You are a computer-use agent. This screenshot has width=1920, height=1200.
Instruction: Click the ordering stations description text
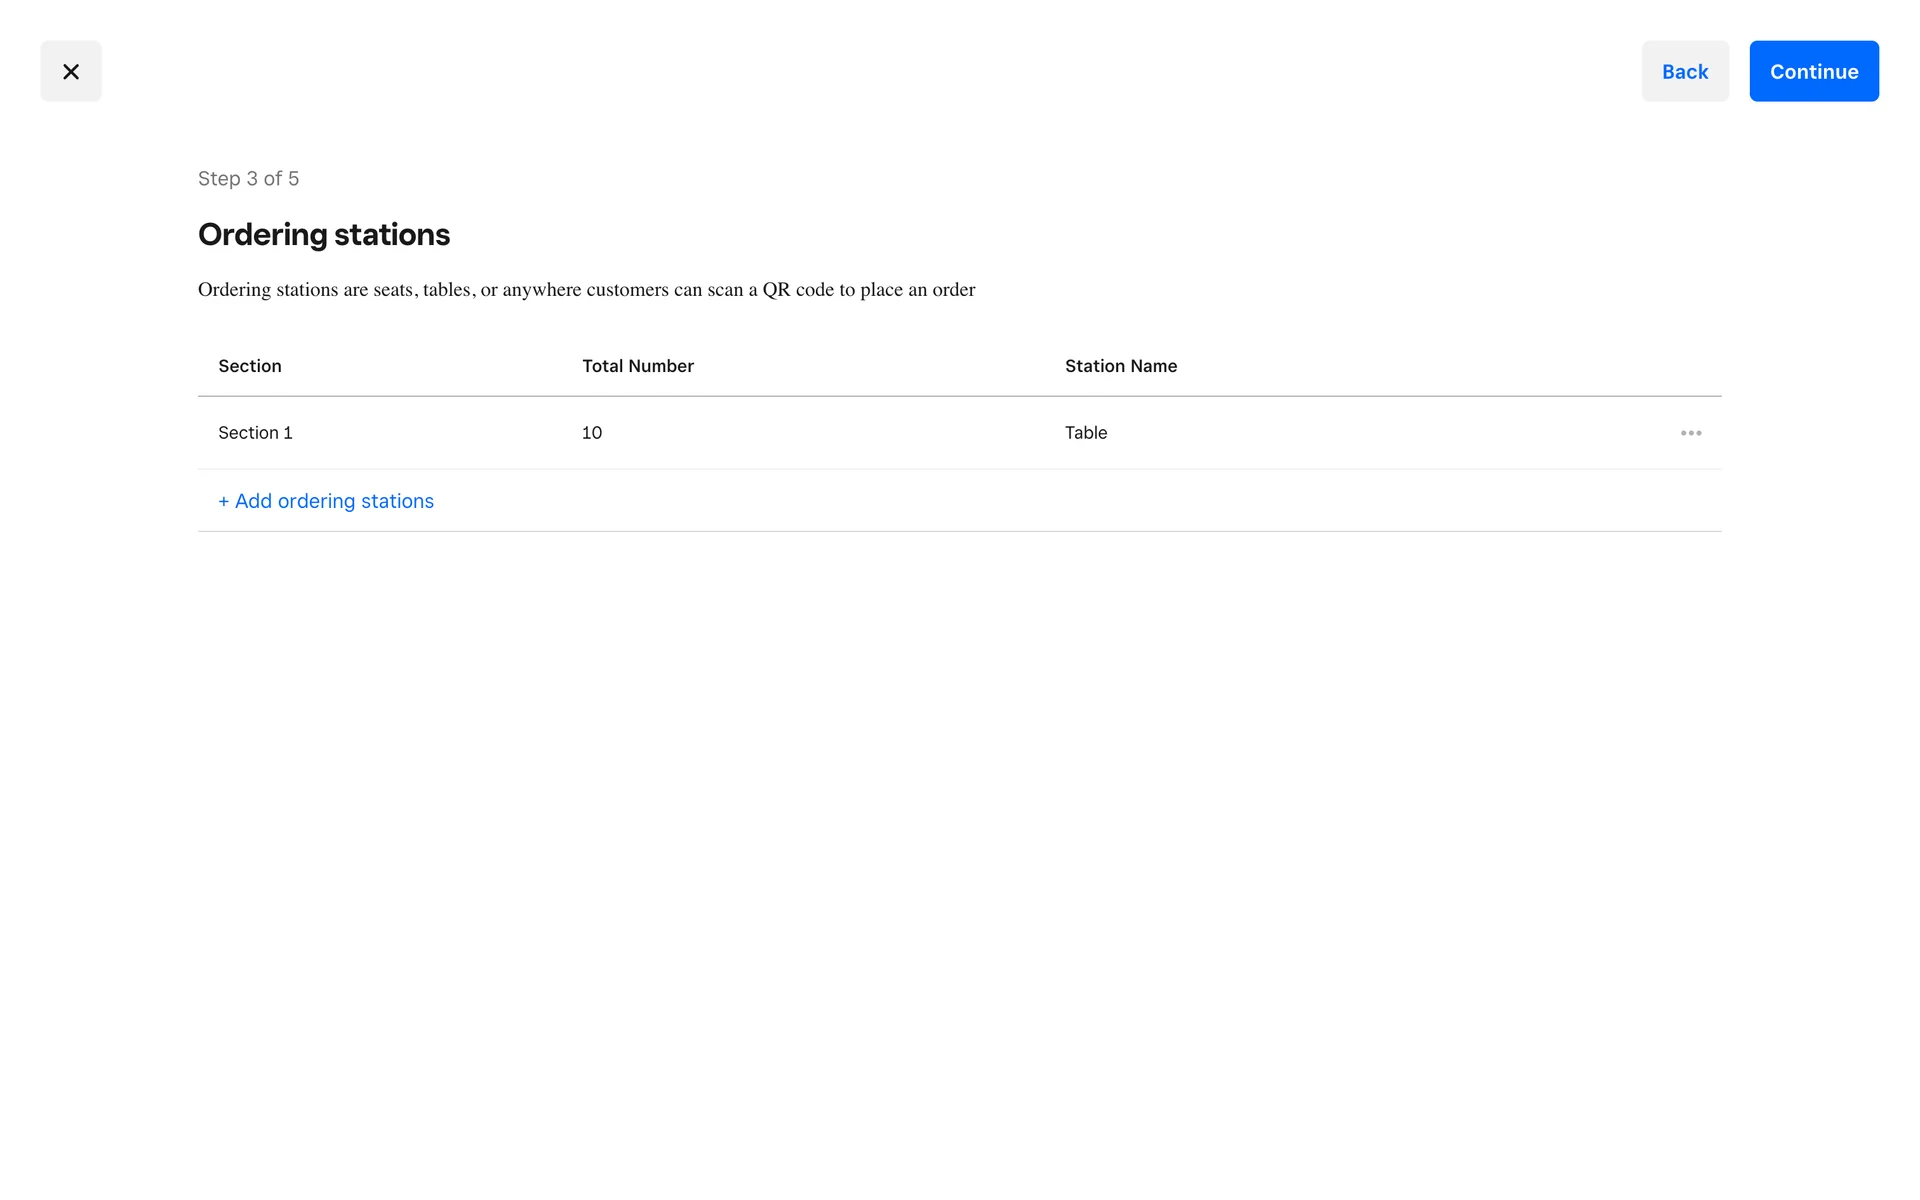point(586,290)
